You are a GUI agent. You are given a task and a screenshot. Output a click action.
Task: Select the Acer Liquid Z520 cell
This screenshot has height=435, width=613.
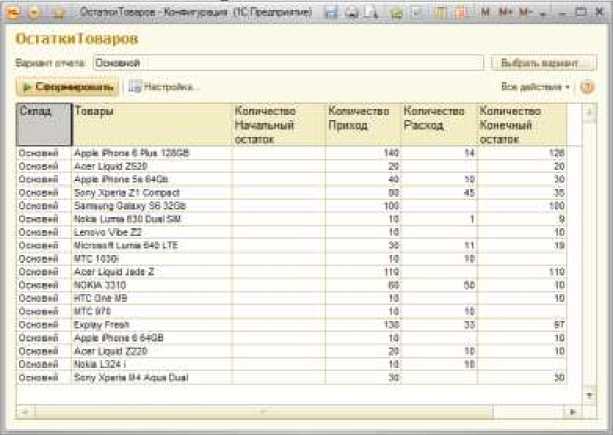pos(152,166)
